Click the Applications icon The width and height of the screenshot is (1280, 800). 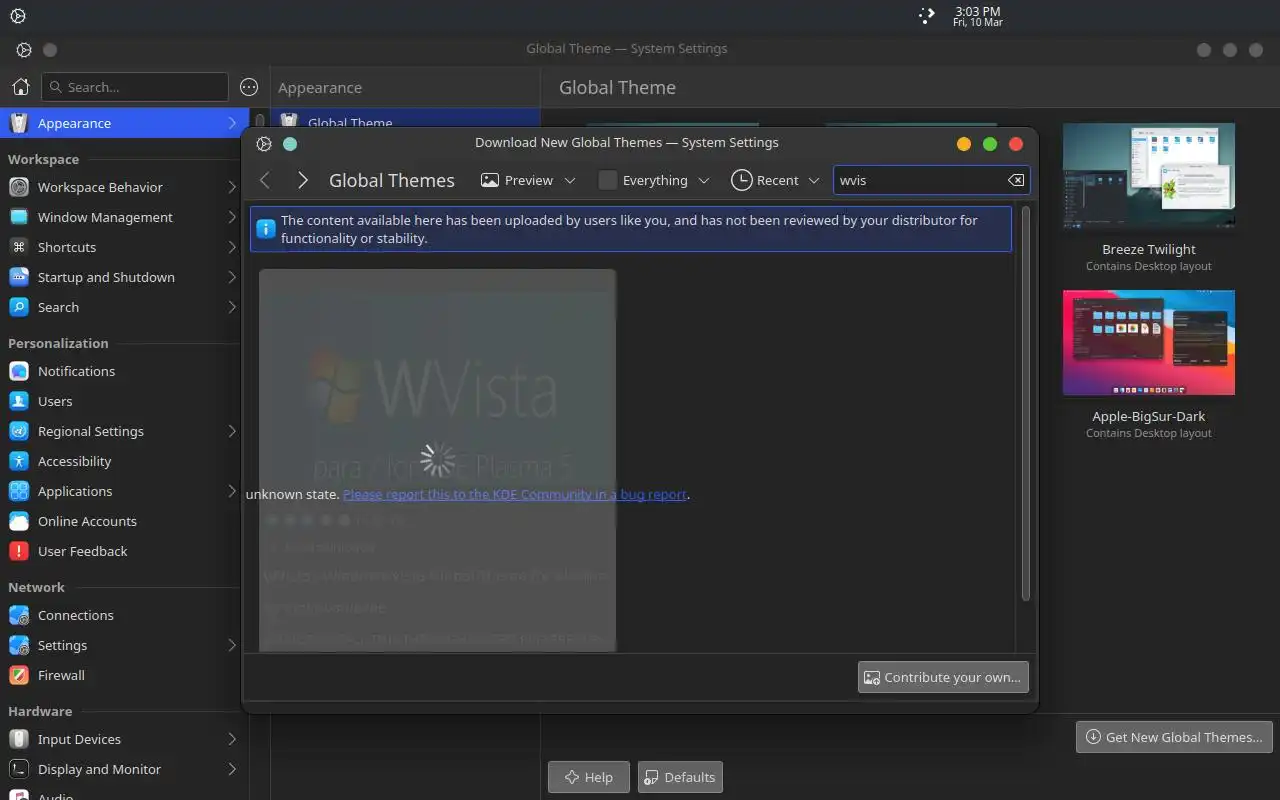pos(19,491)
